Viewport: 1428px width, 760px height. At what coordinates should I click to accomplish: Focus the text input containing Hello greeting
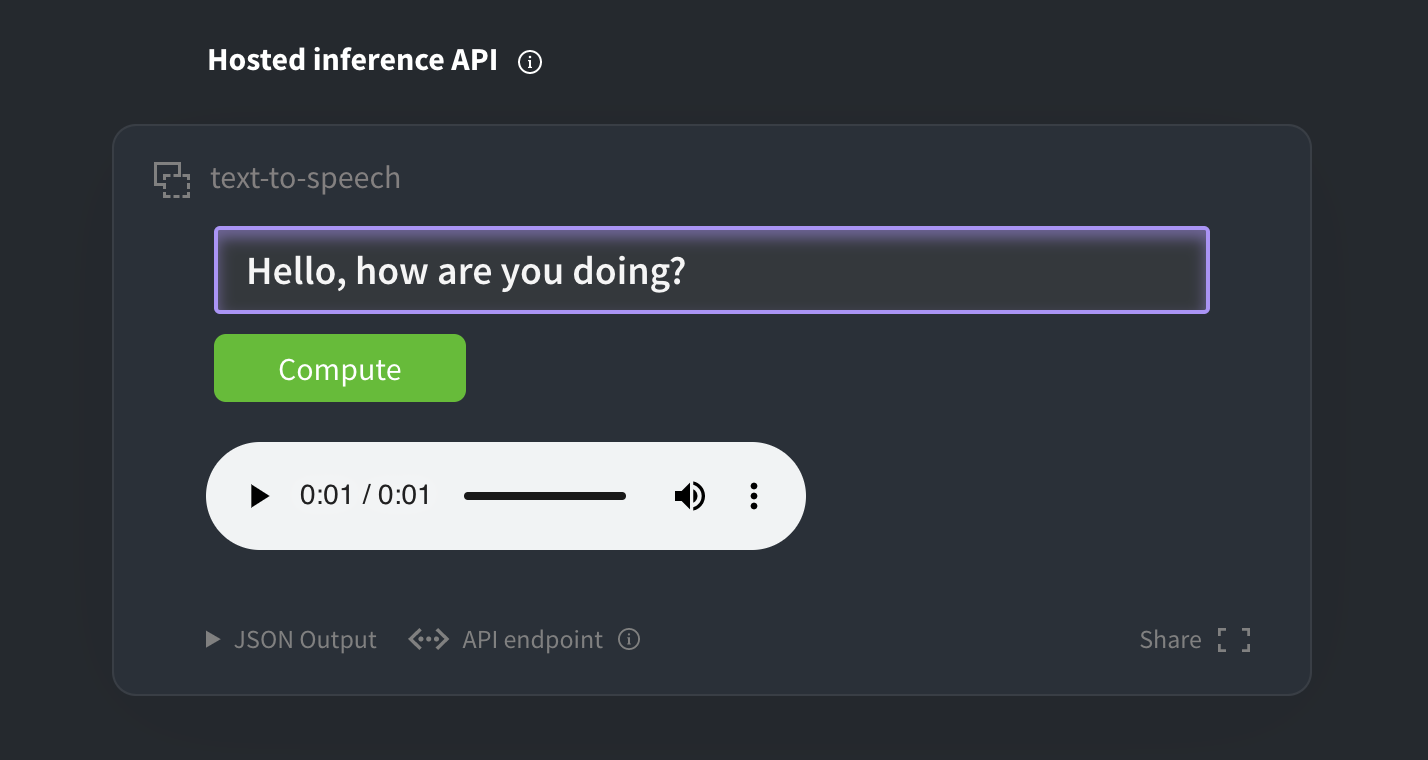pyautogui.click(x=712, y=270)
